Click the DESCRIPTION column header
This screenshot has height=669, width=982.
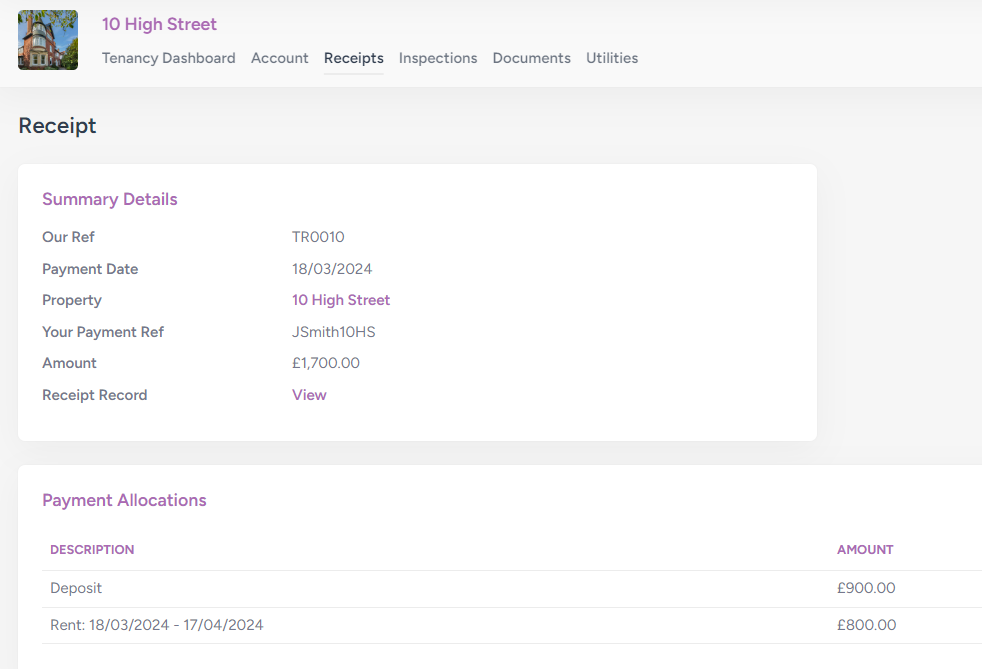pyautogui.click(x=92, y=550)
